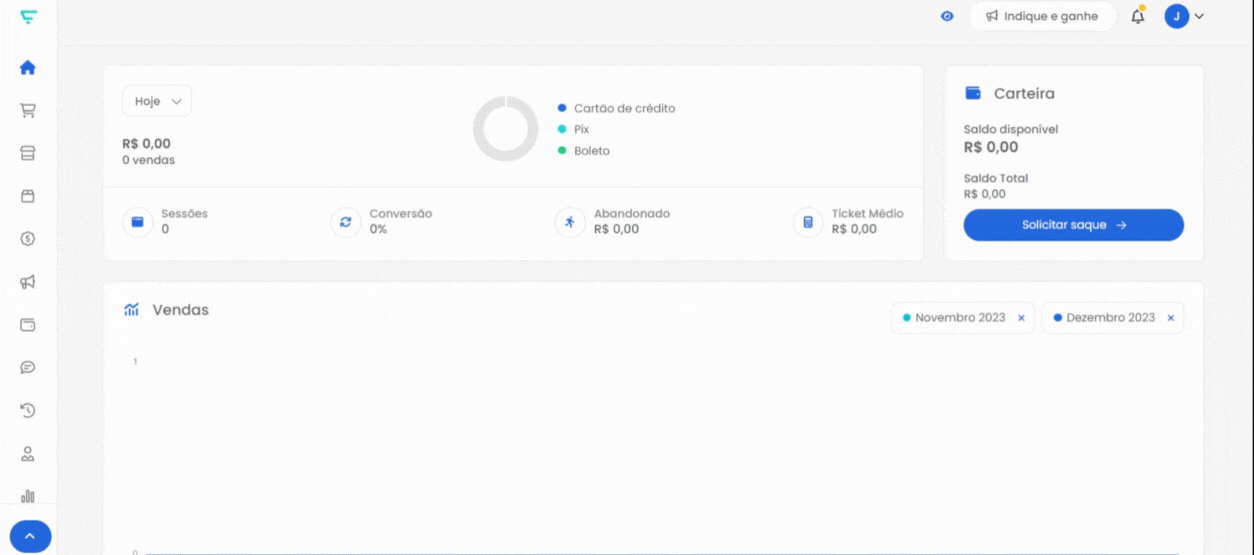Click the Carteira heading

coord(1024,93)
